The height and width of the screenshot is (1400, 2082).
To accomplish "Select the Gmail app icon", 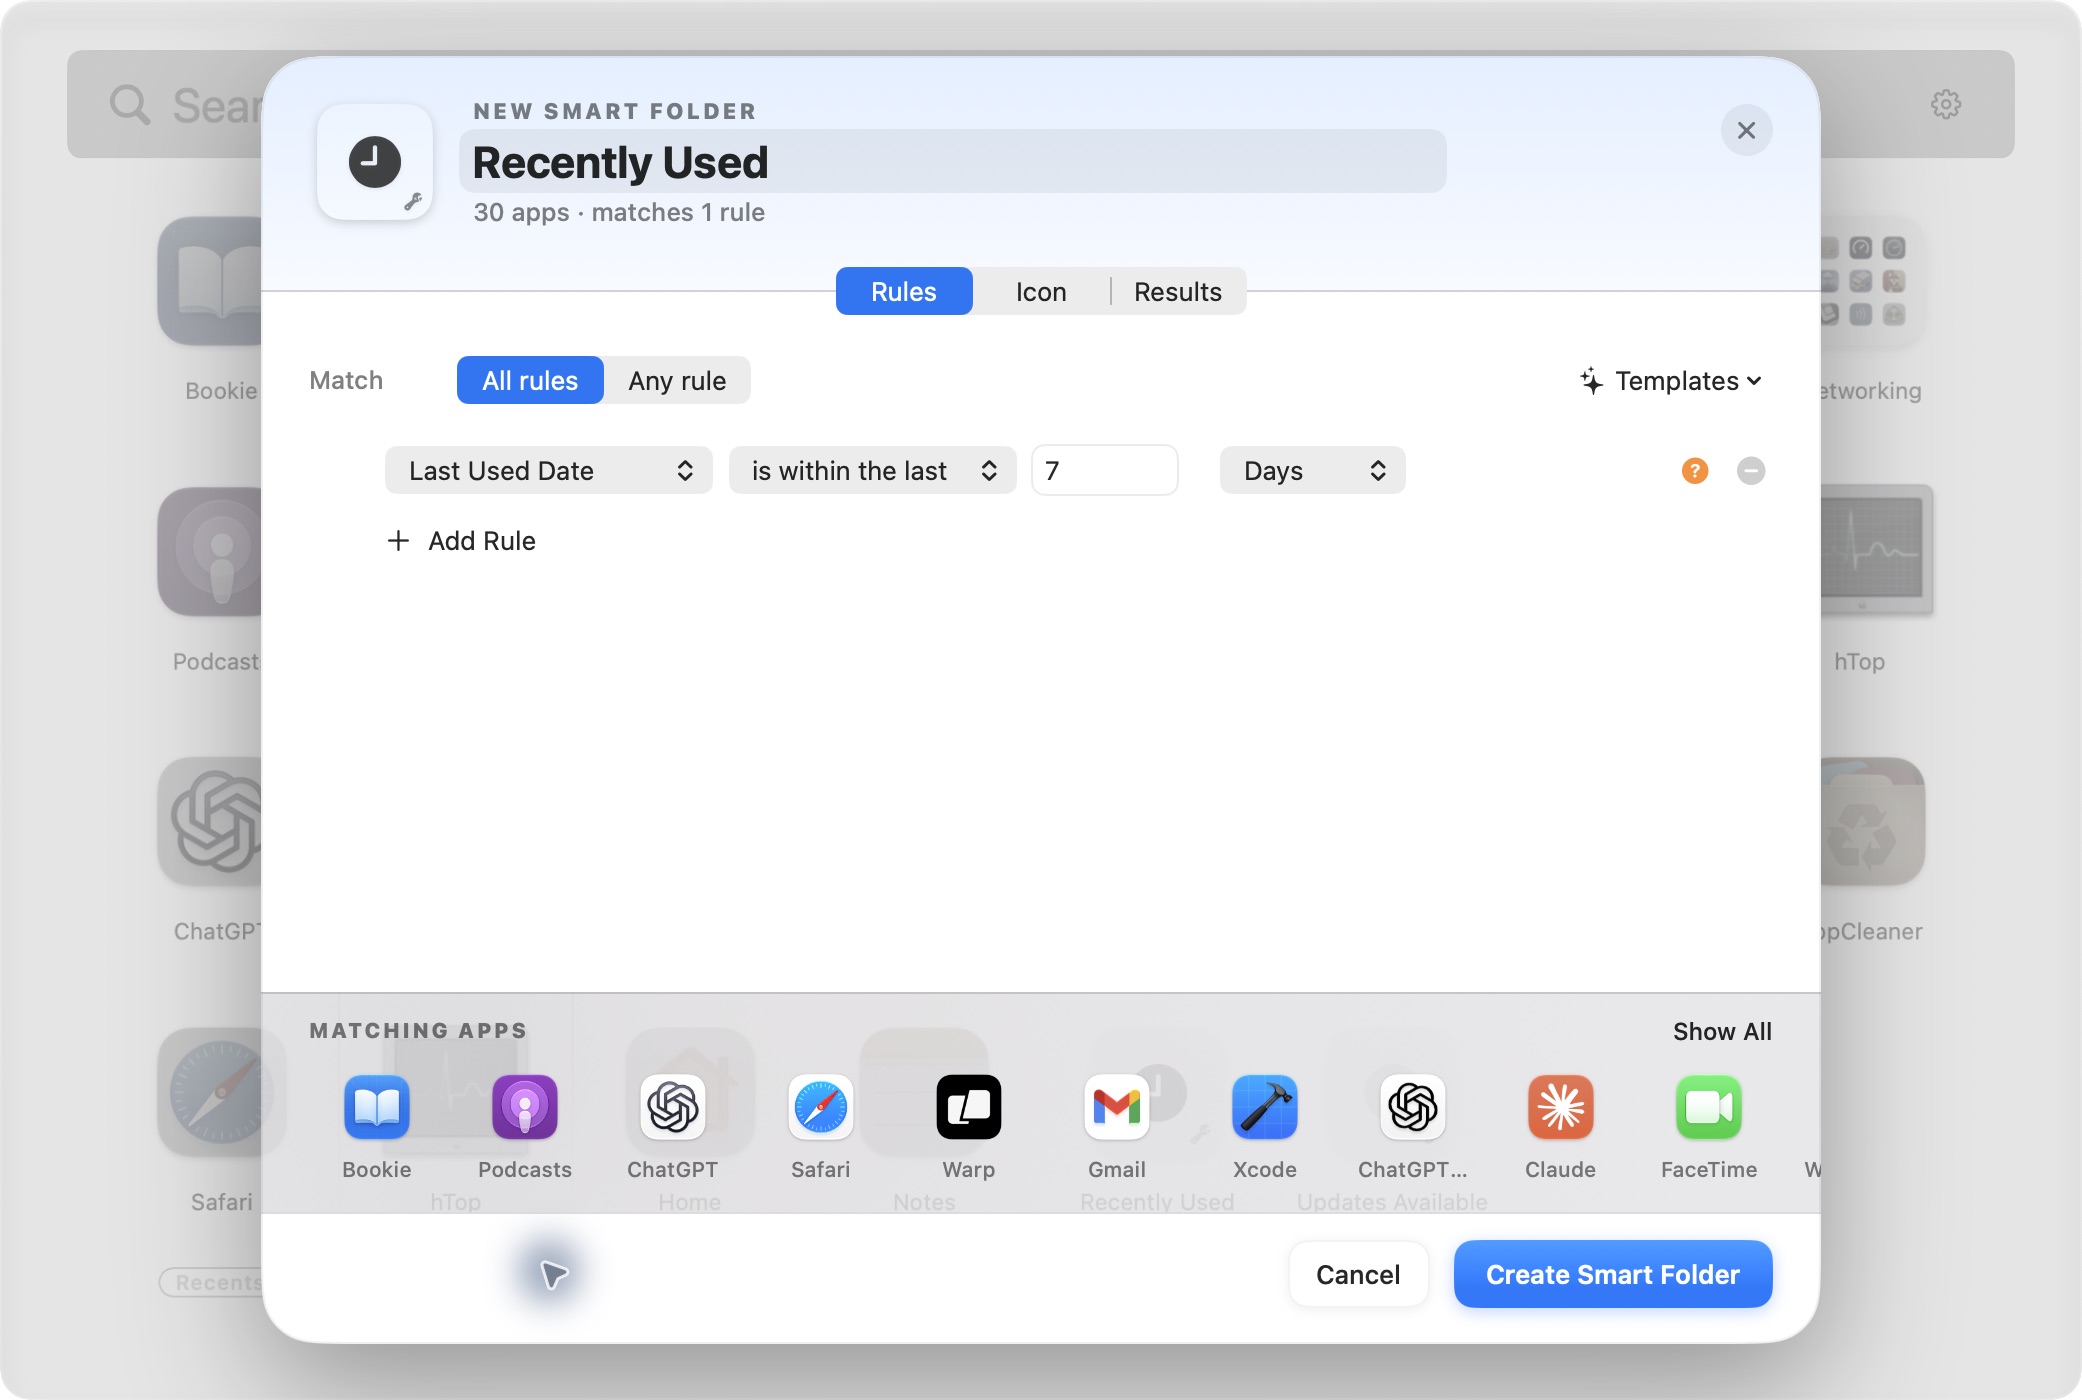I will pos(1117,1107).
